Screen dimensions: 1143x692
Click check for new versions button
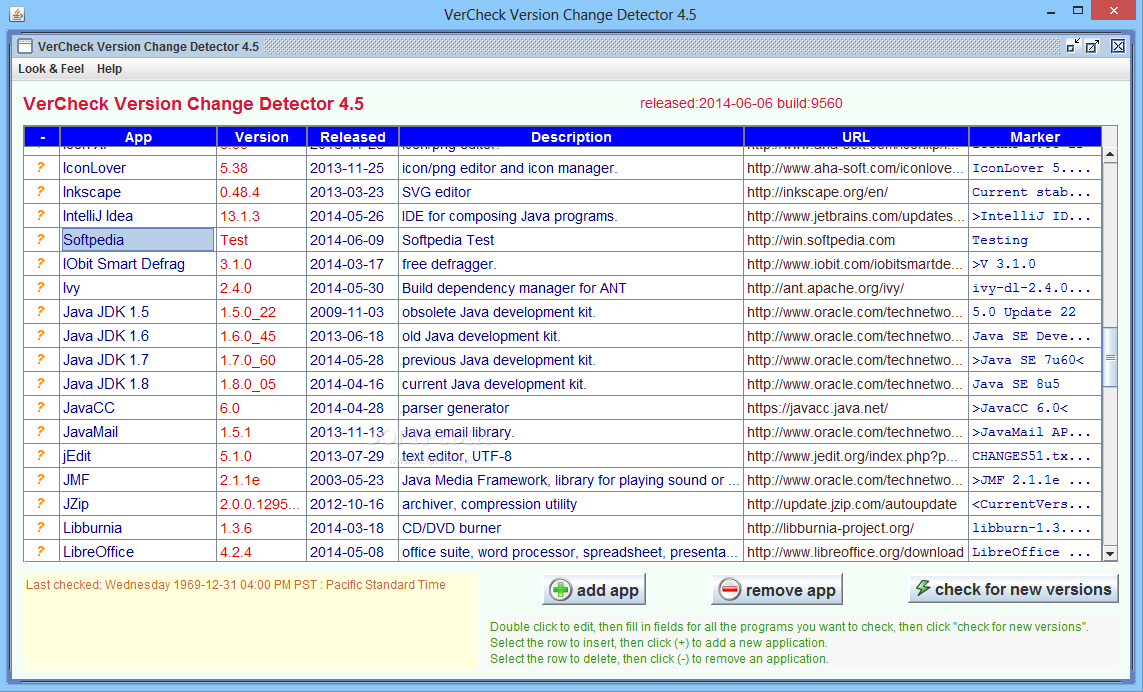point(1013,589)
